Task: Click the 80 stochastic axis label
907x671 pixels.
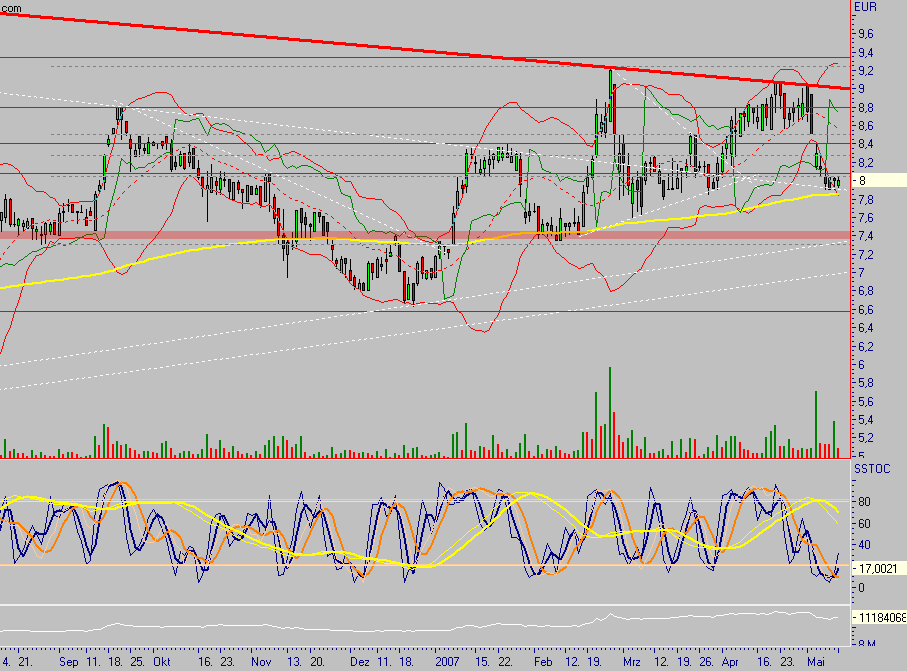Action: click(x=865, y=502)
